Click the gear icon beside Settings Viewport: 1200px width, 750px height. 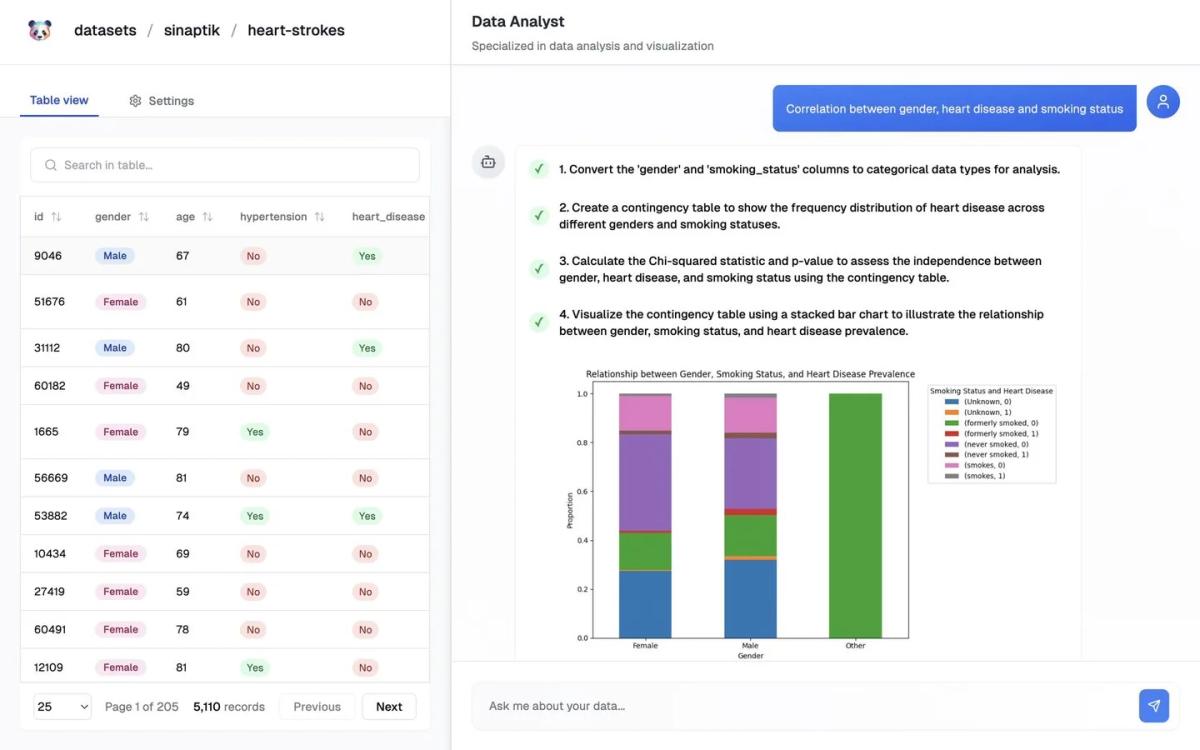tap(135, 100)
